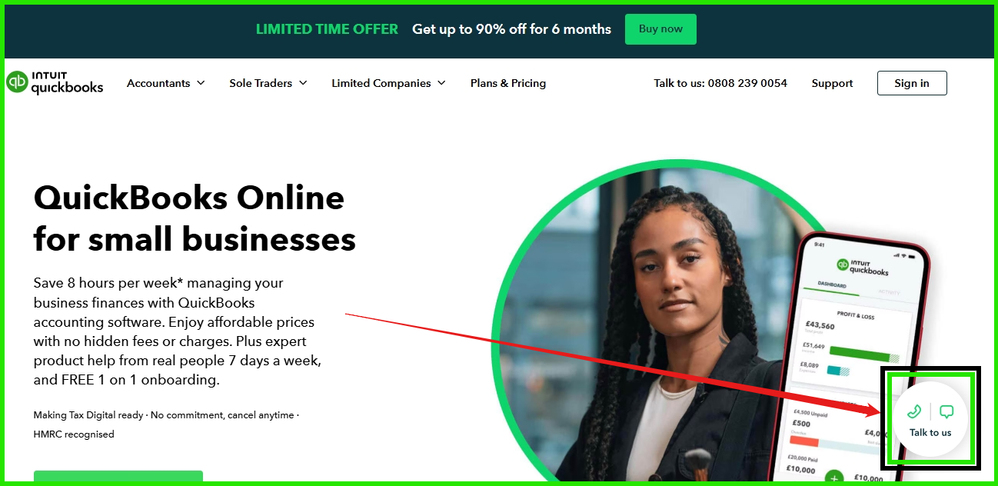998x486 pixels.
Task: Click the QuickBooks logo on the phone mockup
Action: (x=862, y=267)
